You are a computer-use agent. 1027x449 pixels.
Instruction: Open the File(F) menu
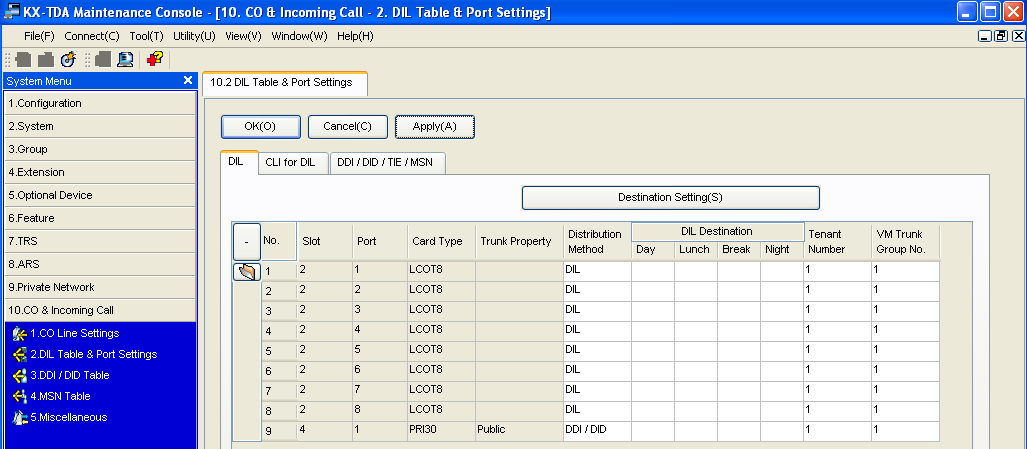click(x=39, y=36)
